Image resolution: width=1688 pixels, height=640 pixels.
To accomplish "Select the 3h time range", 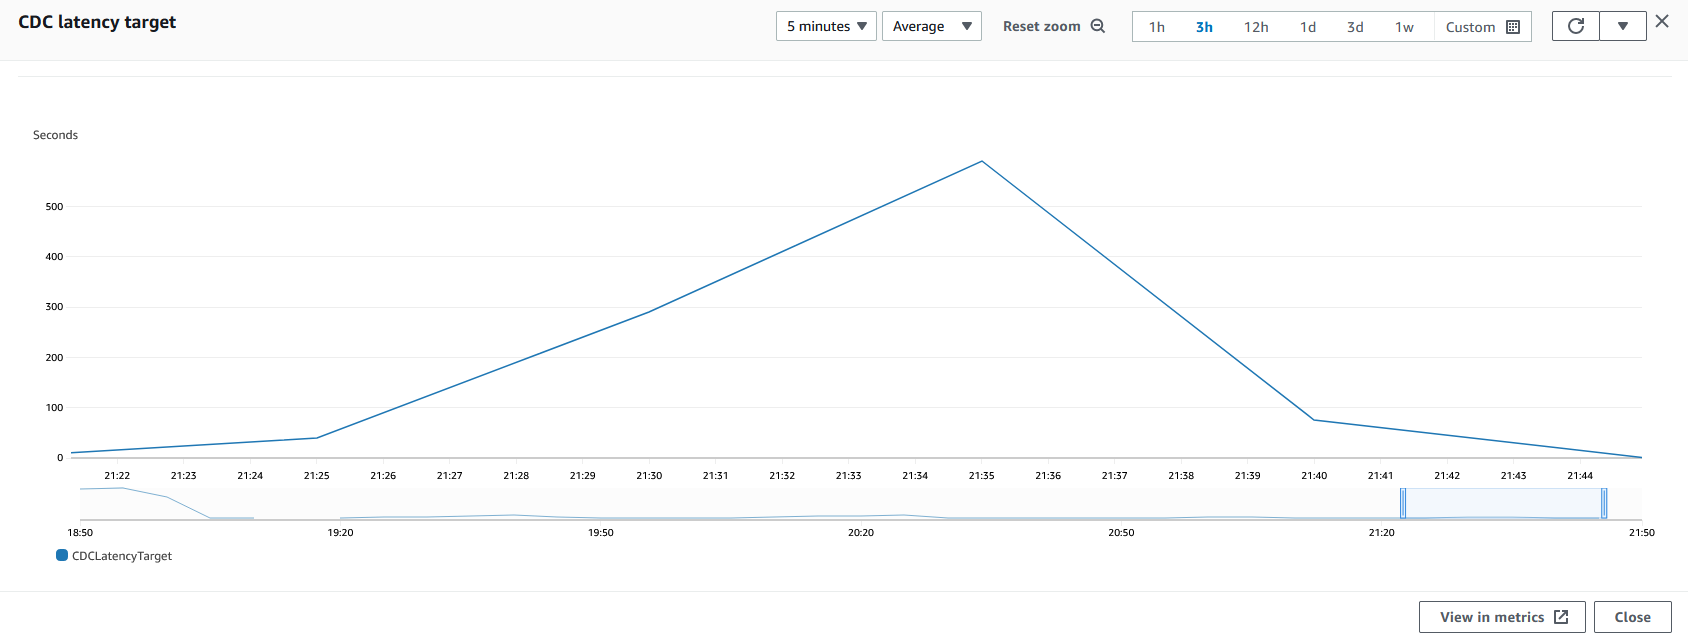I will [1204, 27].
